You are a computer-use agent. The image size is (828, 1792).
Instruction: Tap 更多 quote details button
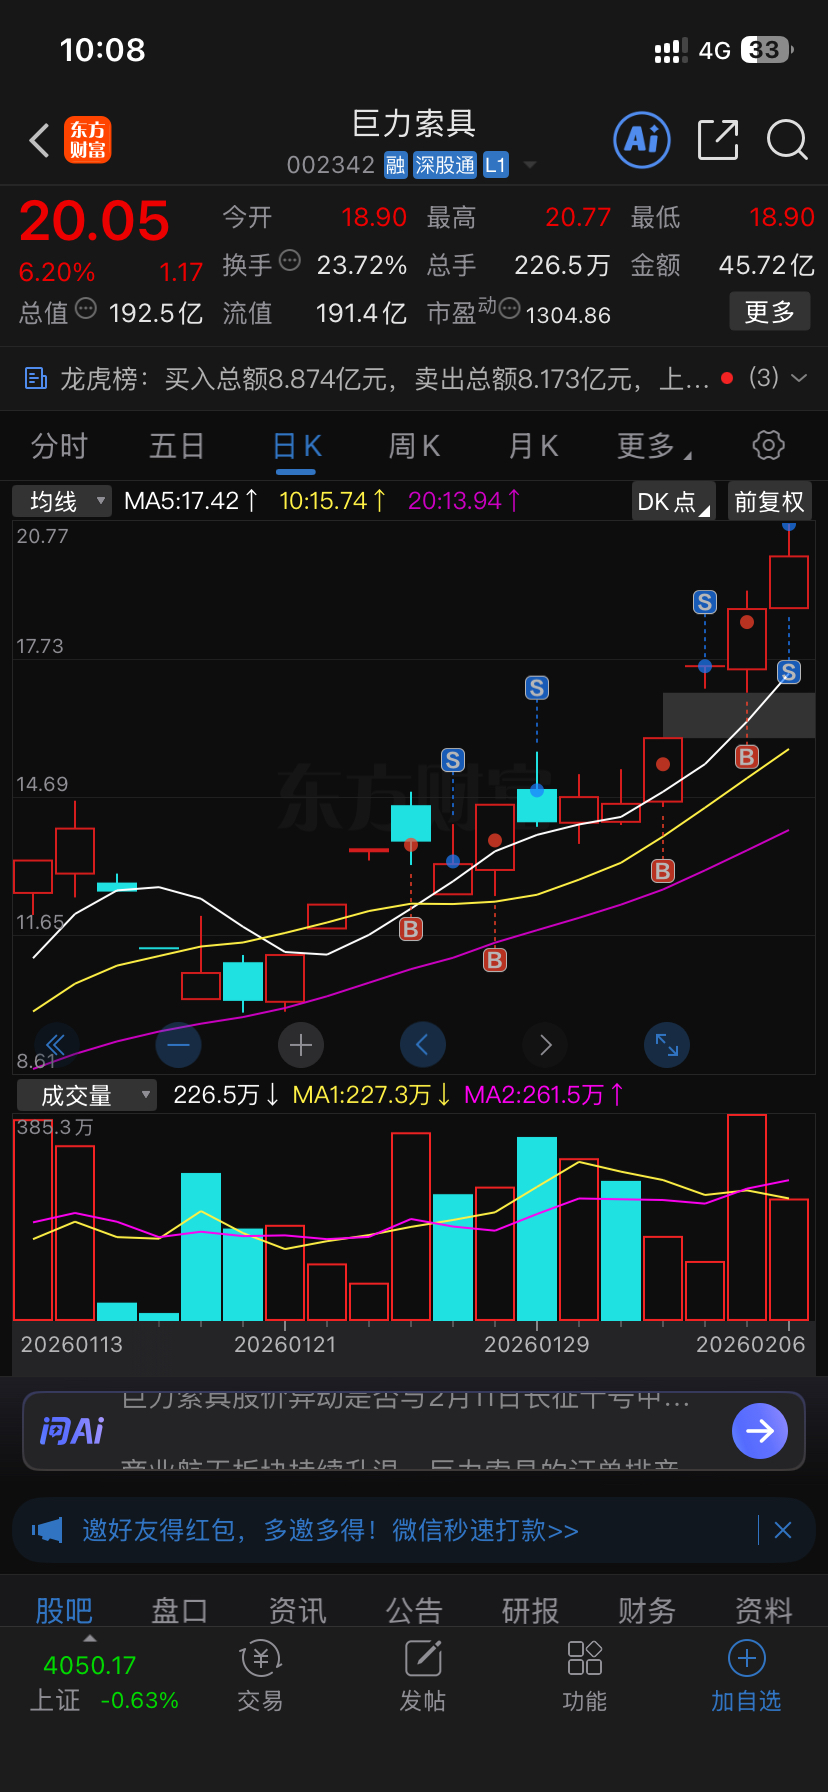click(x=769, y=312)
